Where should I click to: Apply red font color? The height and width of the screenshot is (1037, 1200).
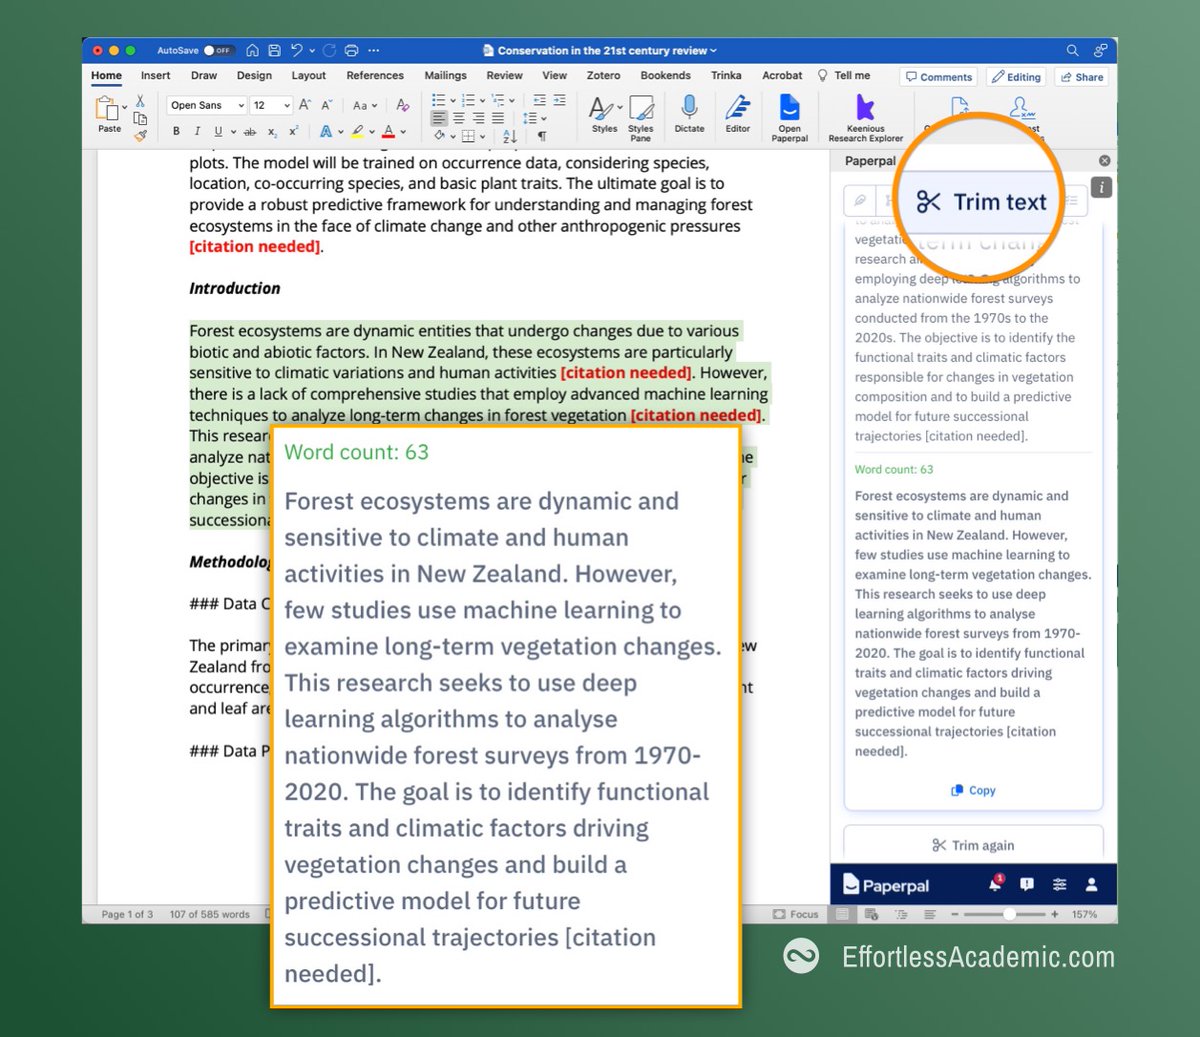point(389,131)
